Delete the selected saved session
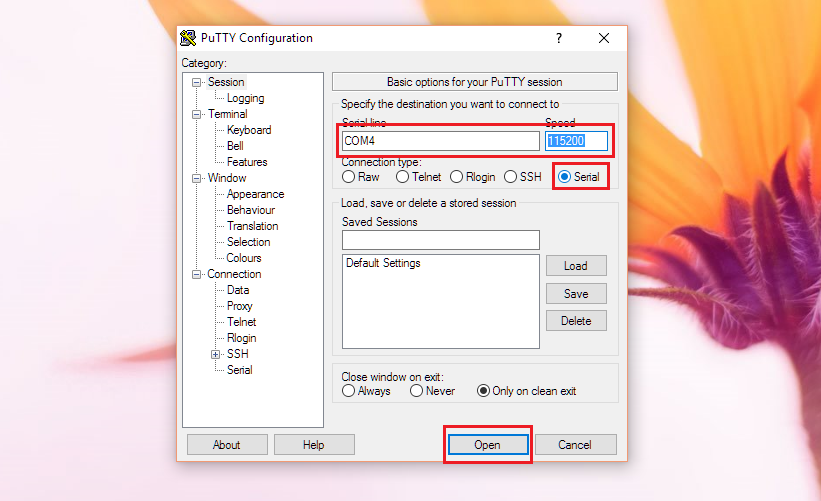This screenshot has width=821, height=501. (x=576, y=321)
